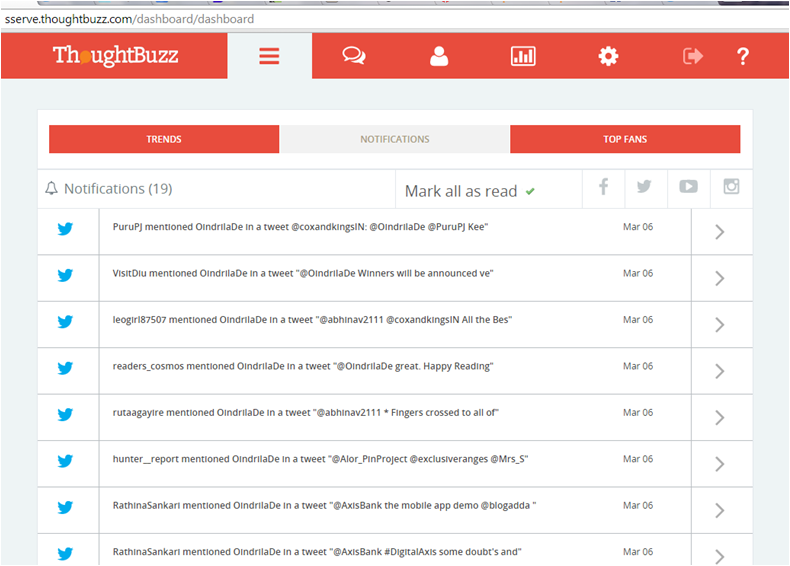
Task: Open the bar chart analytics icon
Action: (x=523, y=56)
